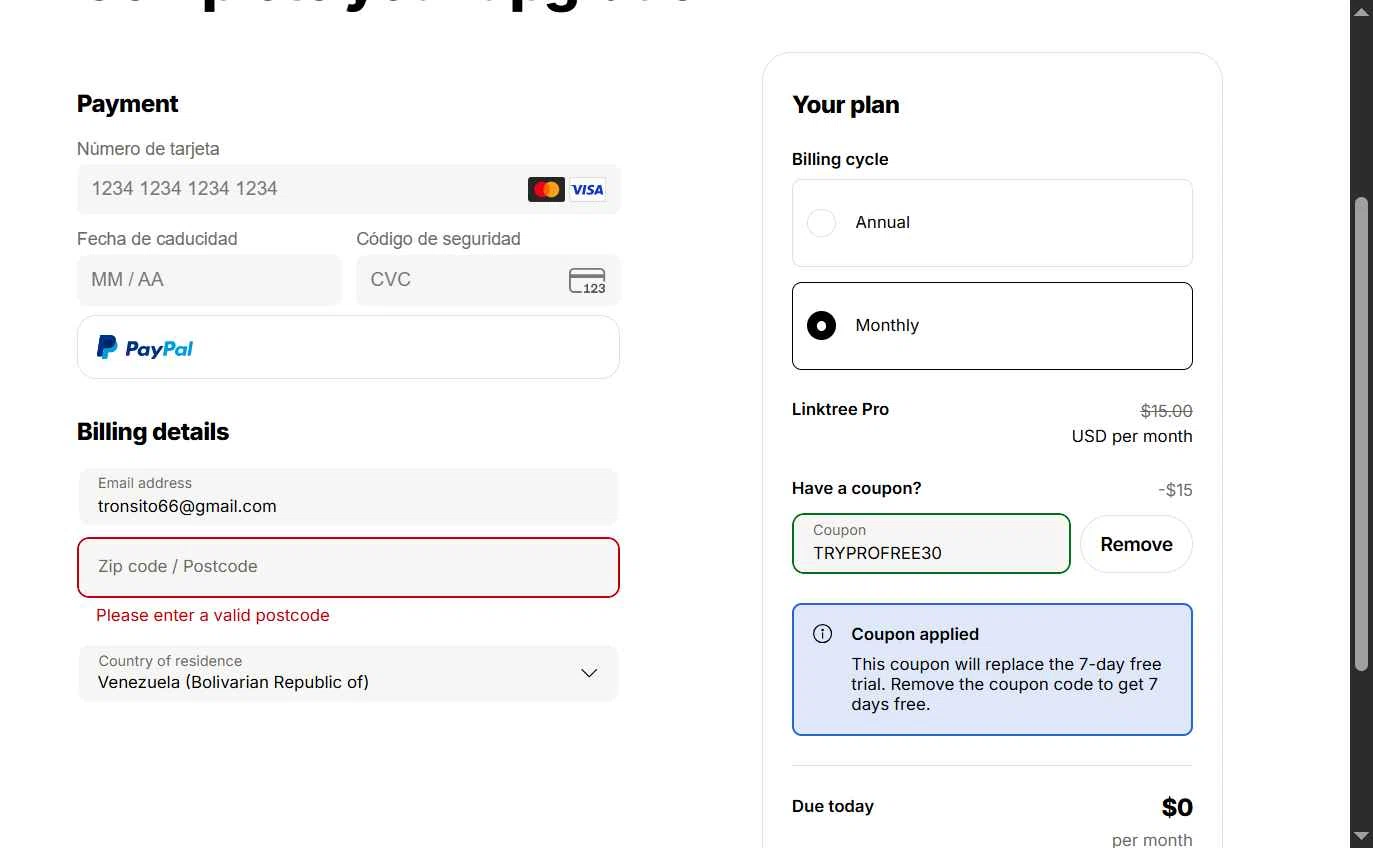Remove the applied coupon
Image resolution: width=1373 pixels, height=848 pixels.
click(1136, 544)
